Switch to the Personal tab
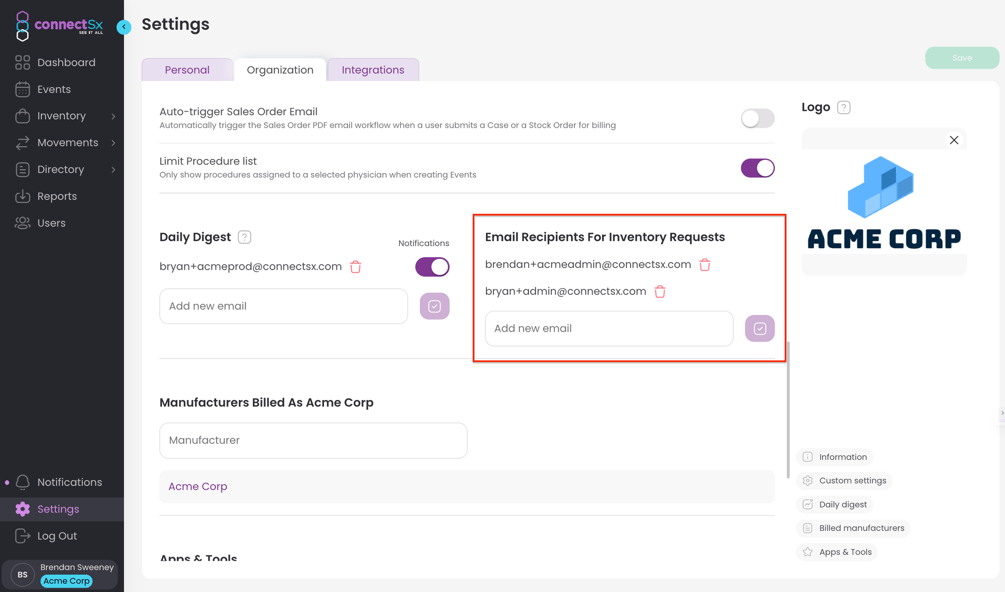Viewport: 1005px width, 592px height. 187,69
